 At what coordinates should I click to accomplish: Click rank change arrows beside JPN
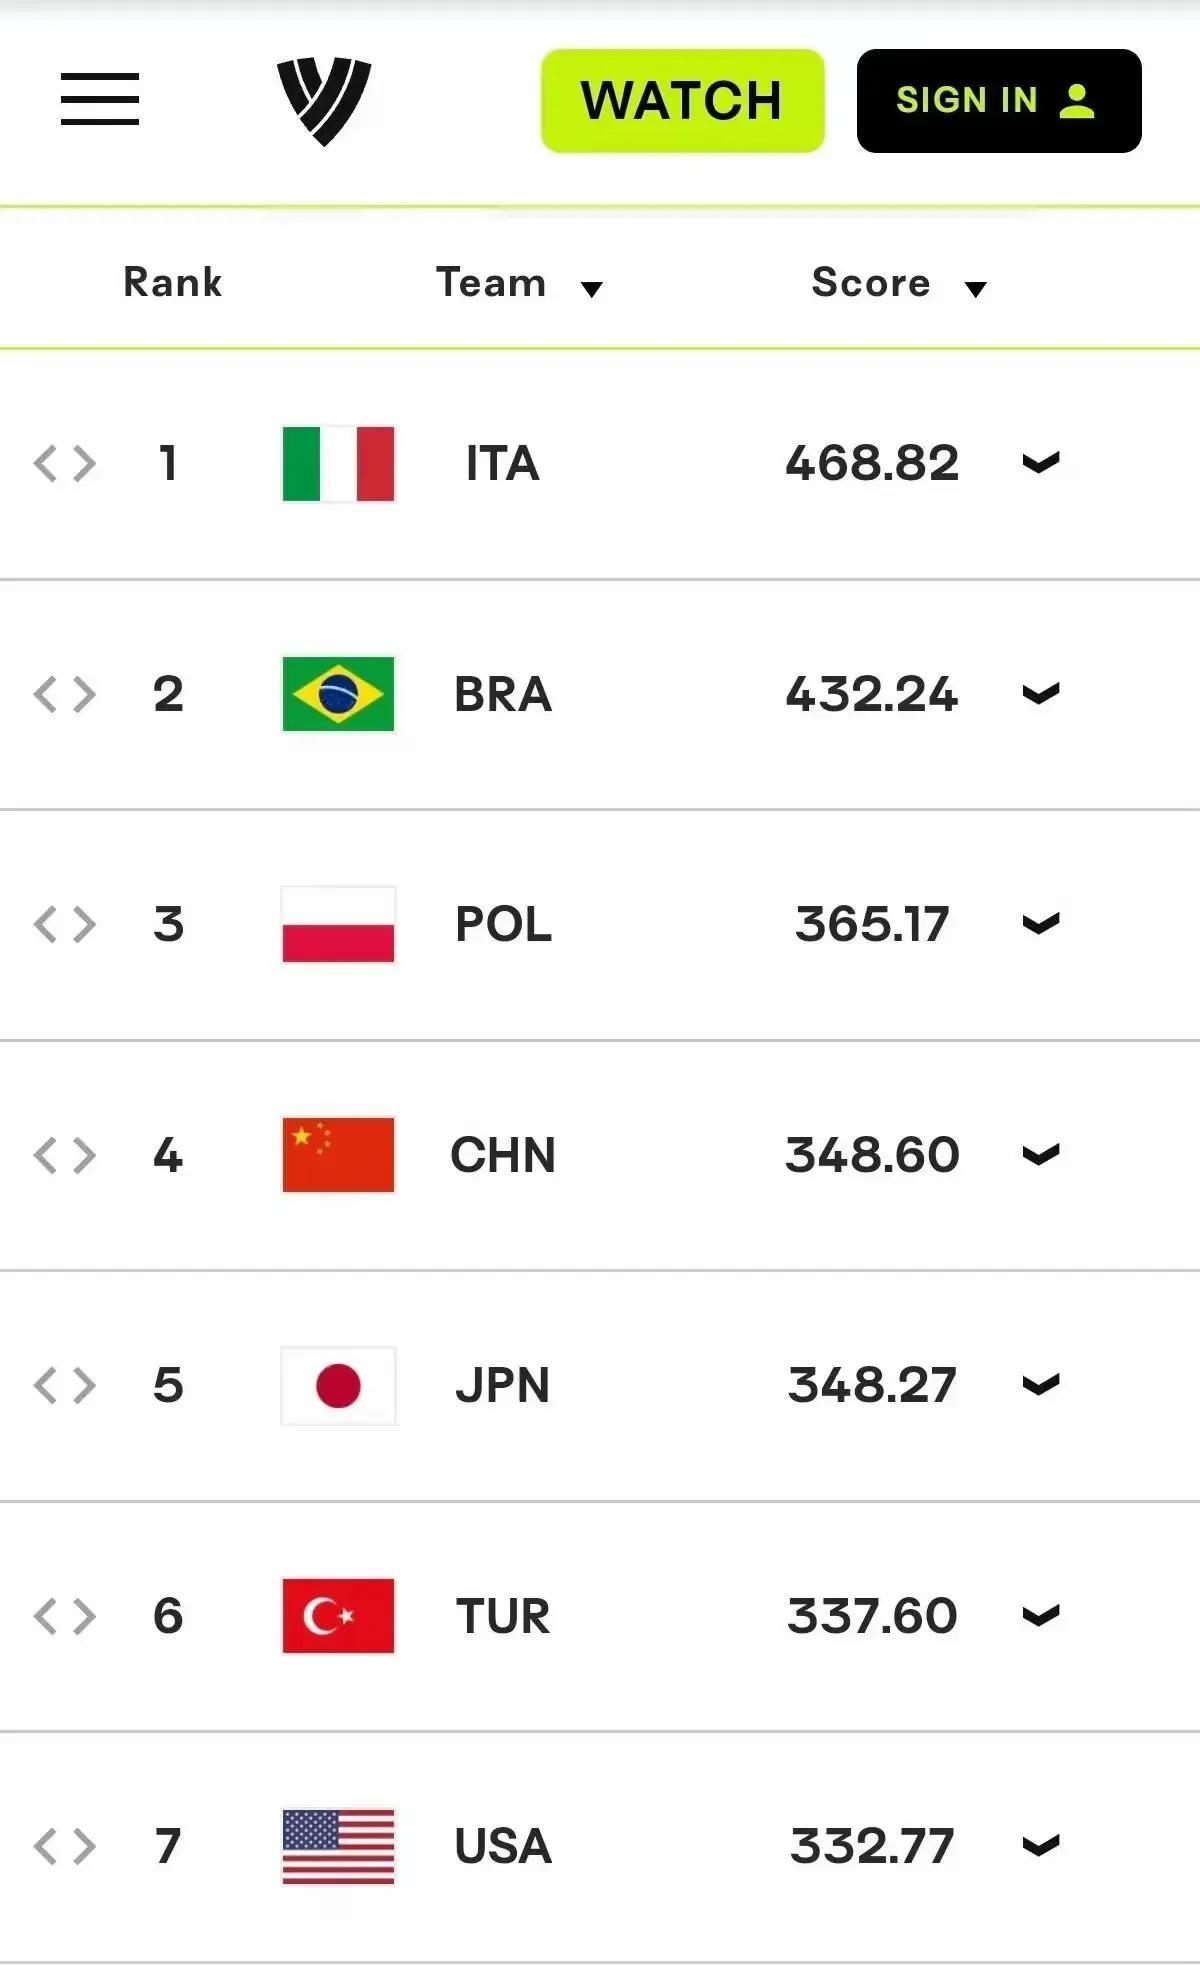[65, 1386]
